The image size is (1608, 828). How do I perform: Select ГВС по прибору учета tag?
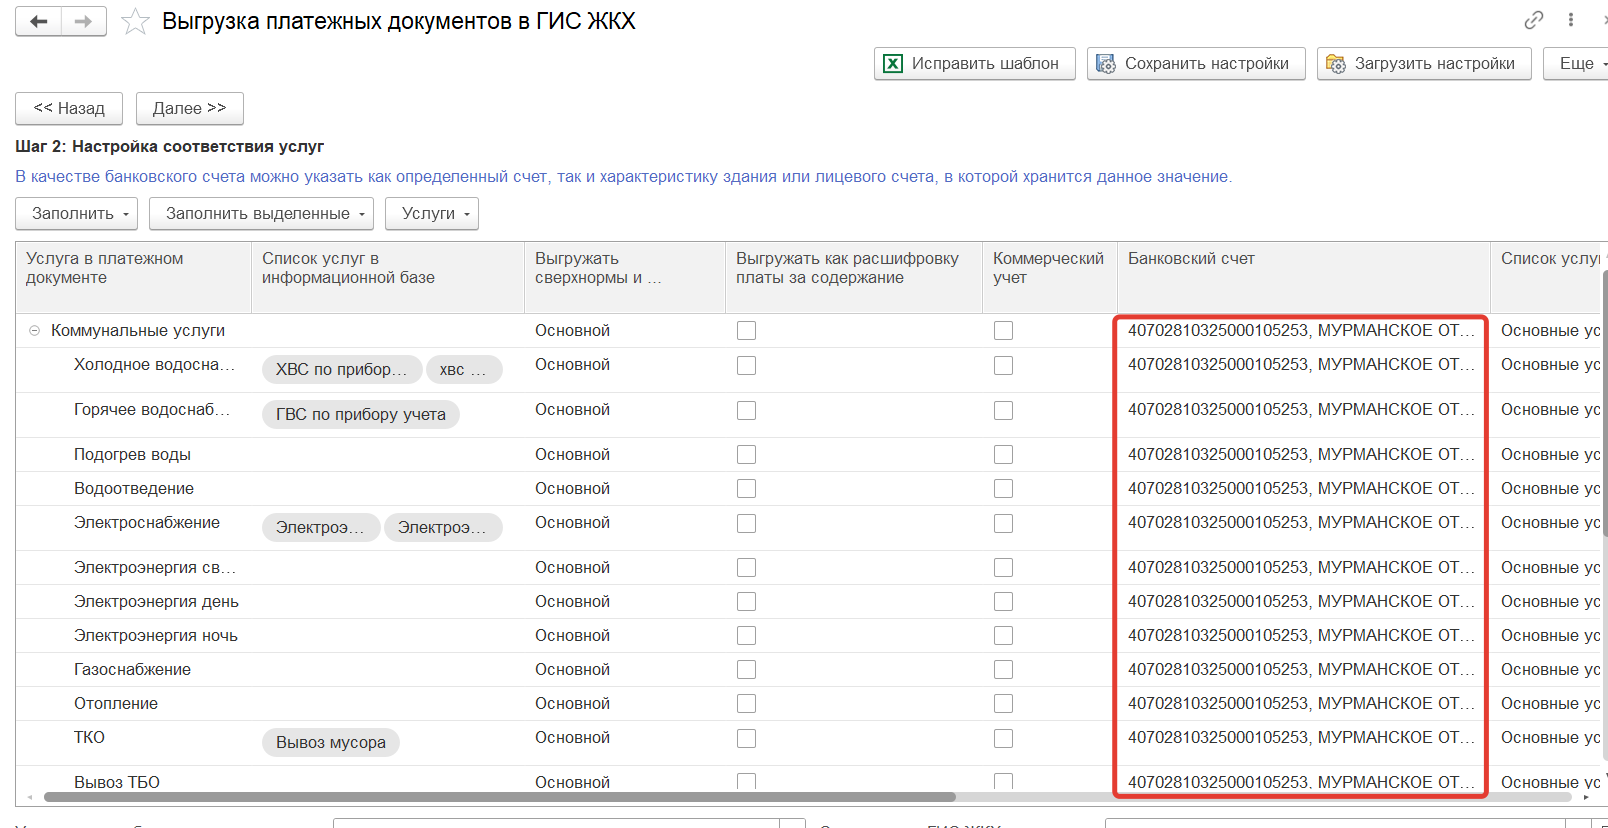(361, 415)
